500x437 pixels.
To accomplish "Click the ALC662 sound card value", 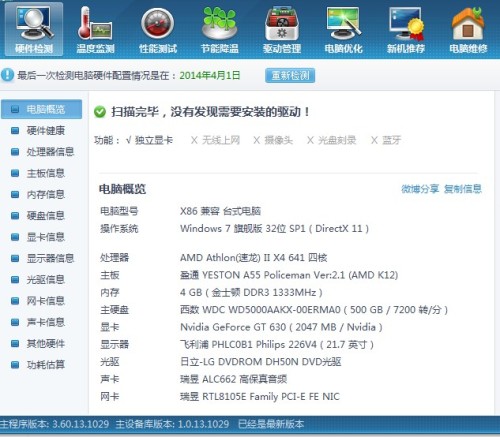I will 233,379.
